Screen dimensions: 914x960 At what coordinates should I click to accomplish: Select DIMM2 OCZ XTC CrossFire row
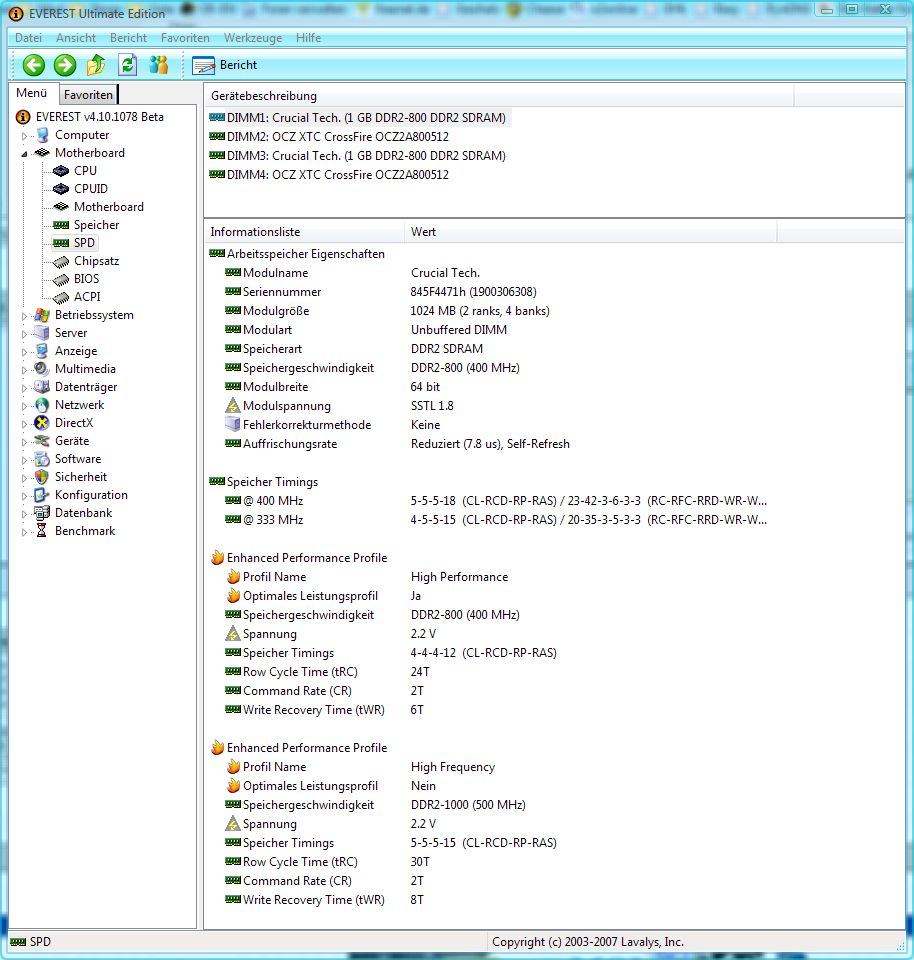click(329, 137)
